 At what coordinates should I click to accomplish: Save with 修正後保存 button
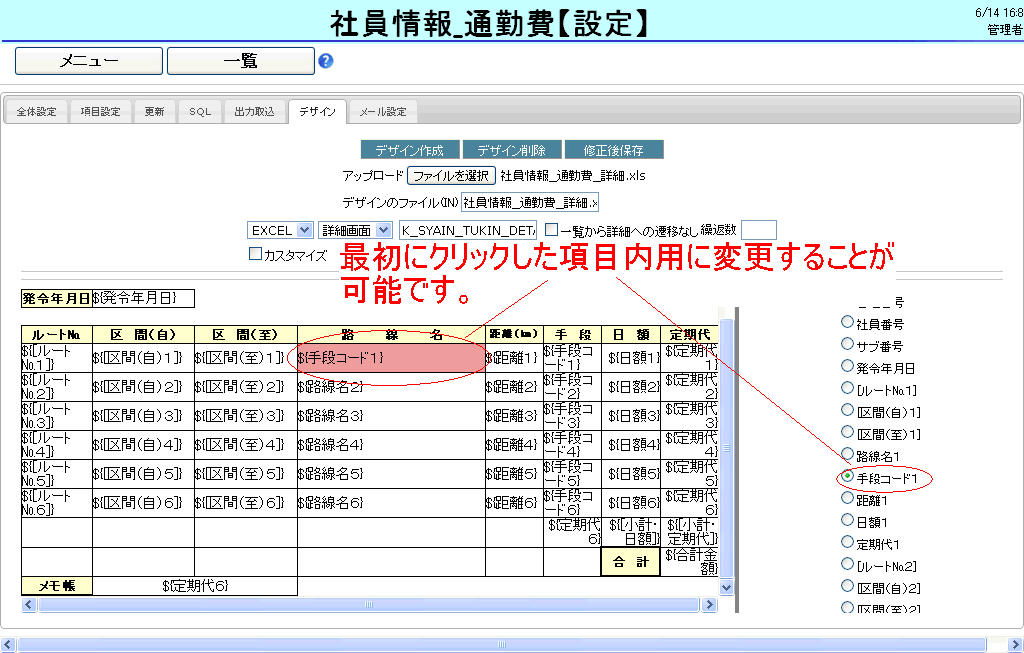pos(613,150)
